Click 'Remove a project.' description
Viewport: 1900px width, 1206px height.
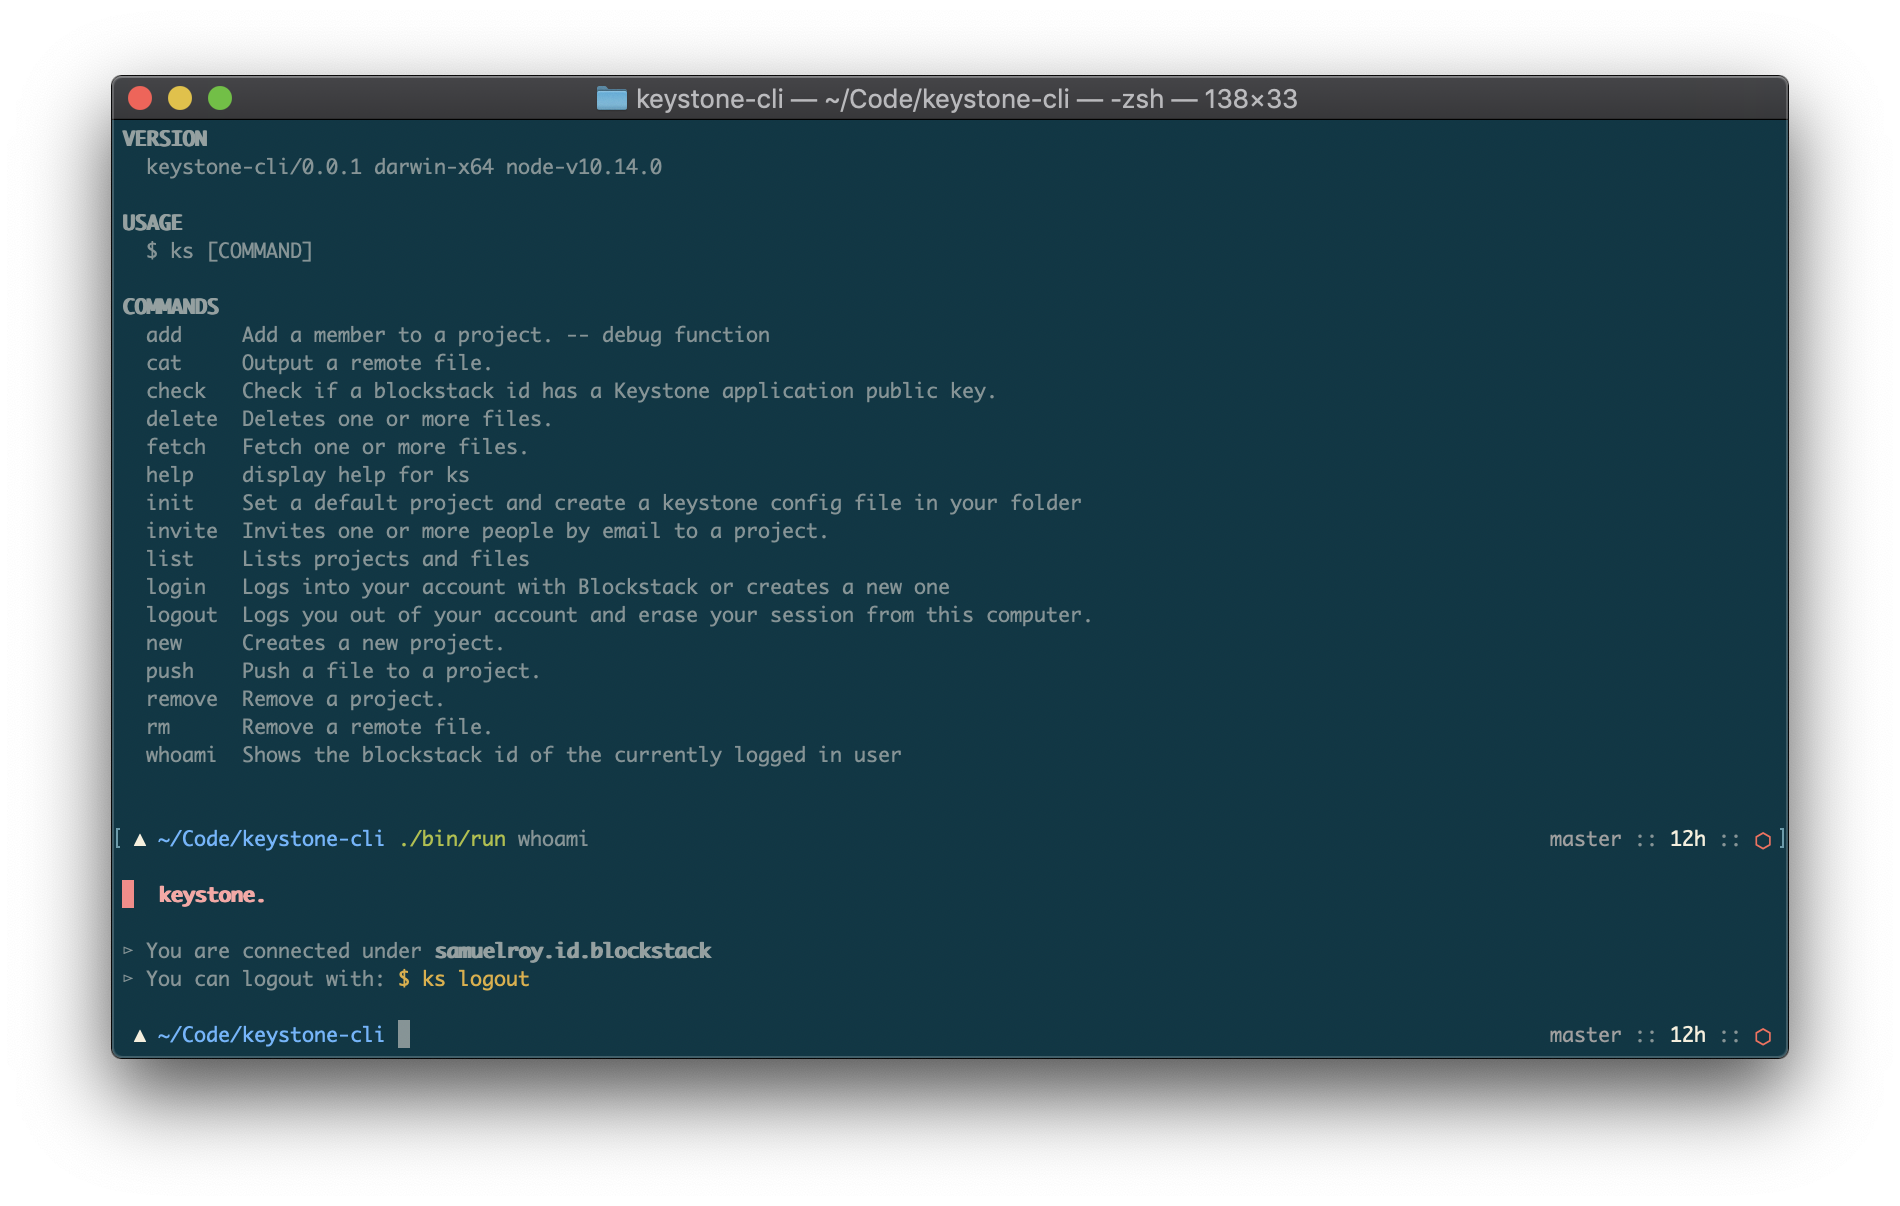[343, 699]
